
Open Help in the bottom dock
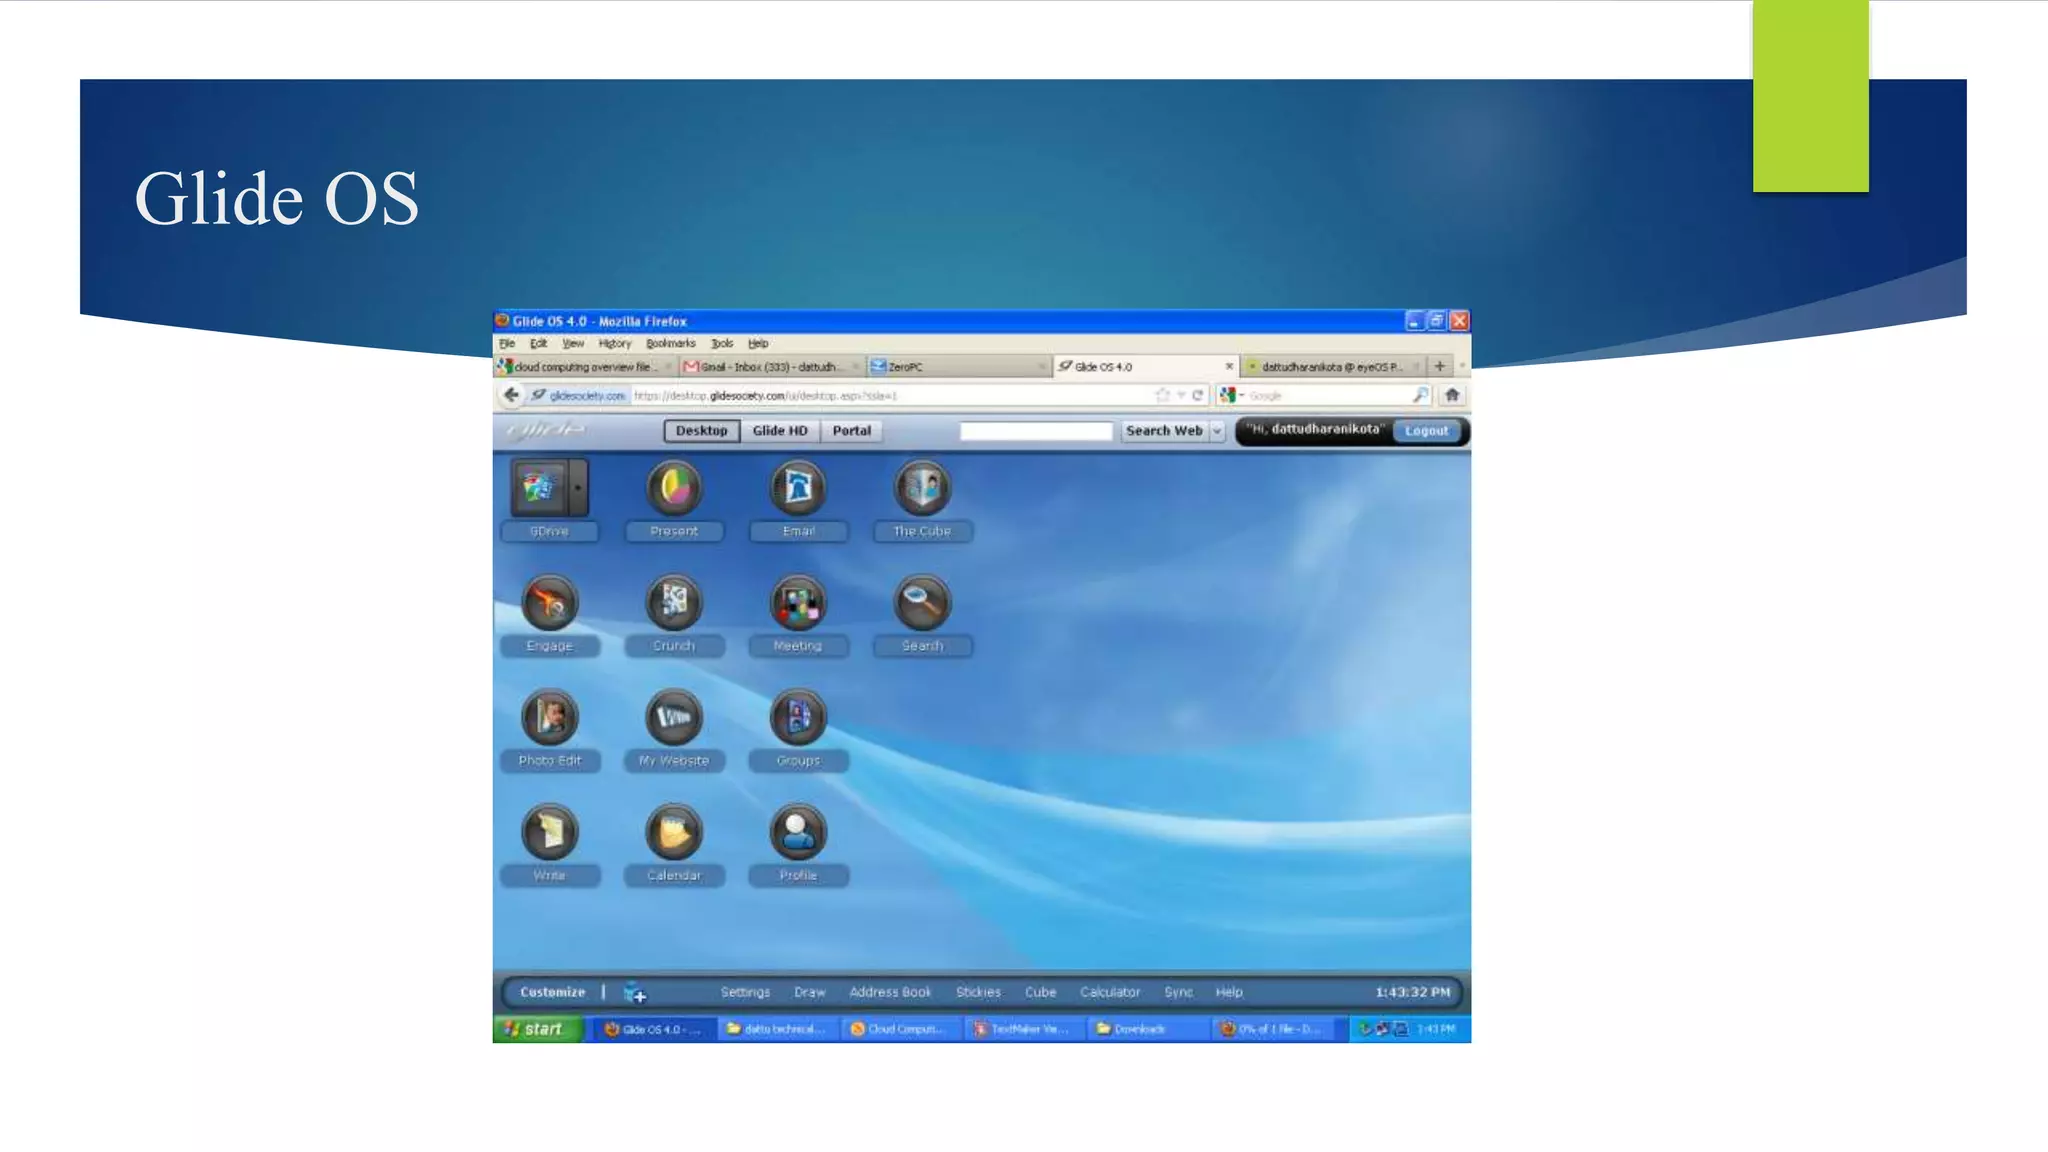tap(1229, 992)
